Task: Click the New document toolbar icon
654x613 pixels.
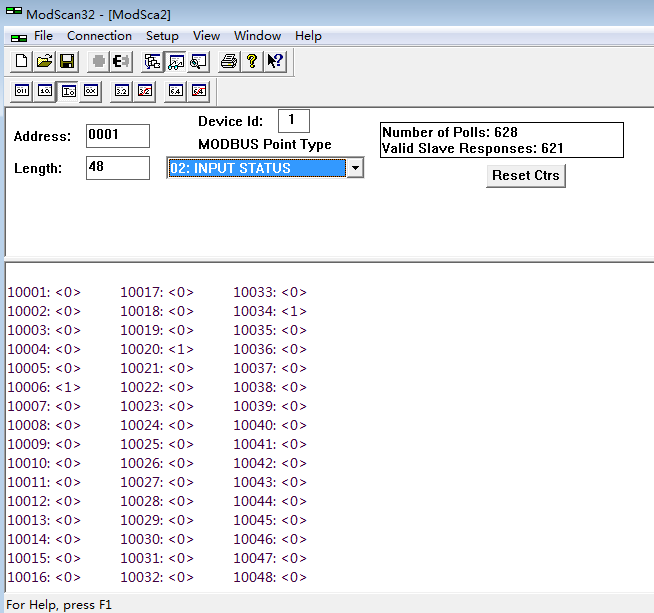Action: 21,61
